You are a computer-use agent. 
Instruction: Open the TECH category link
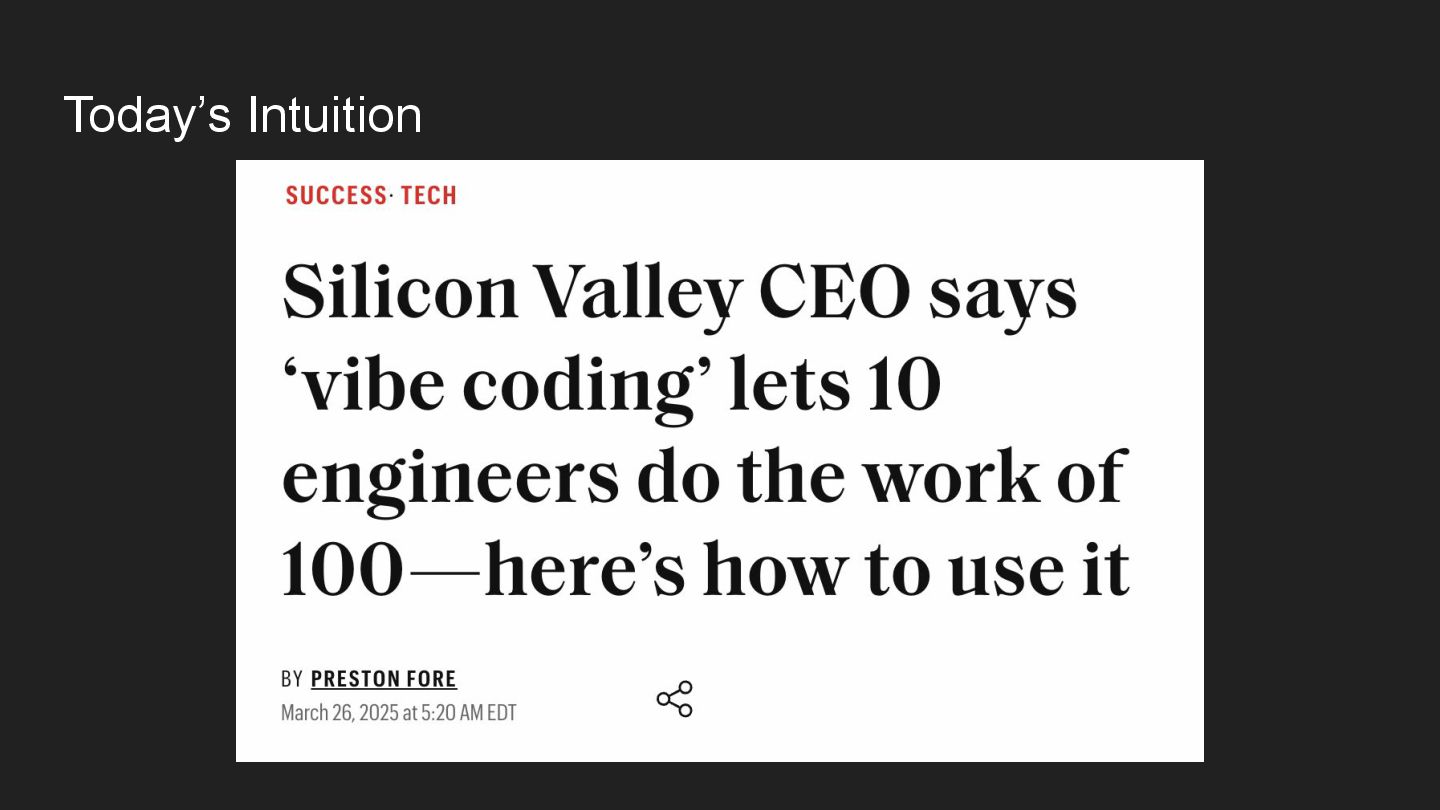[x=428, y=196]
